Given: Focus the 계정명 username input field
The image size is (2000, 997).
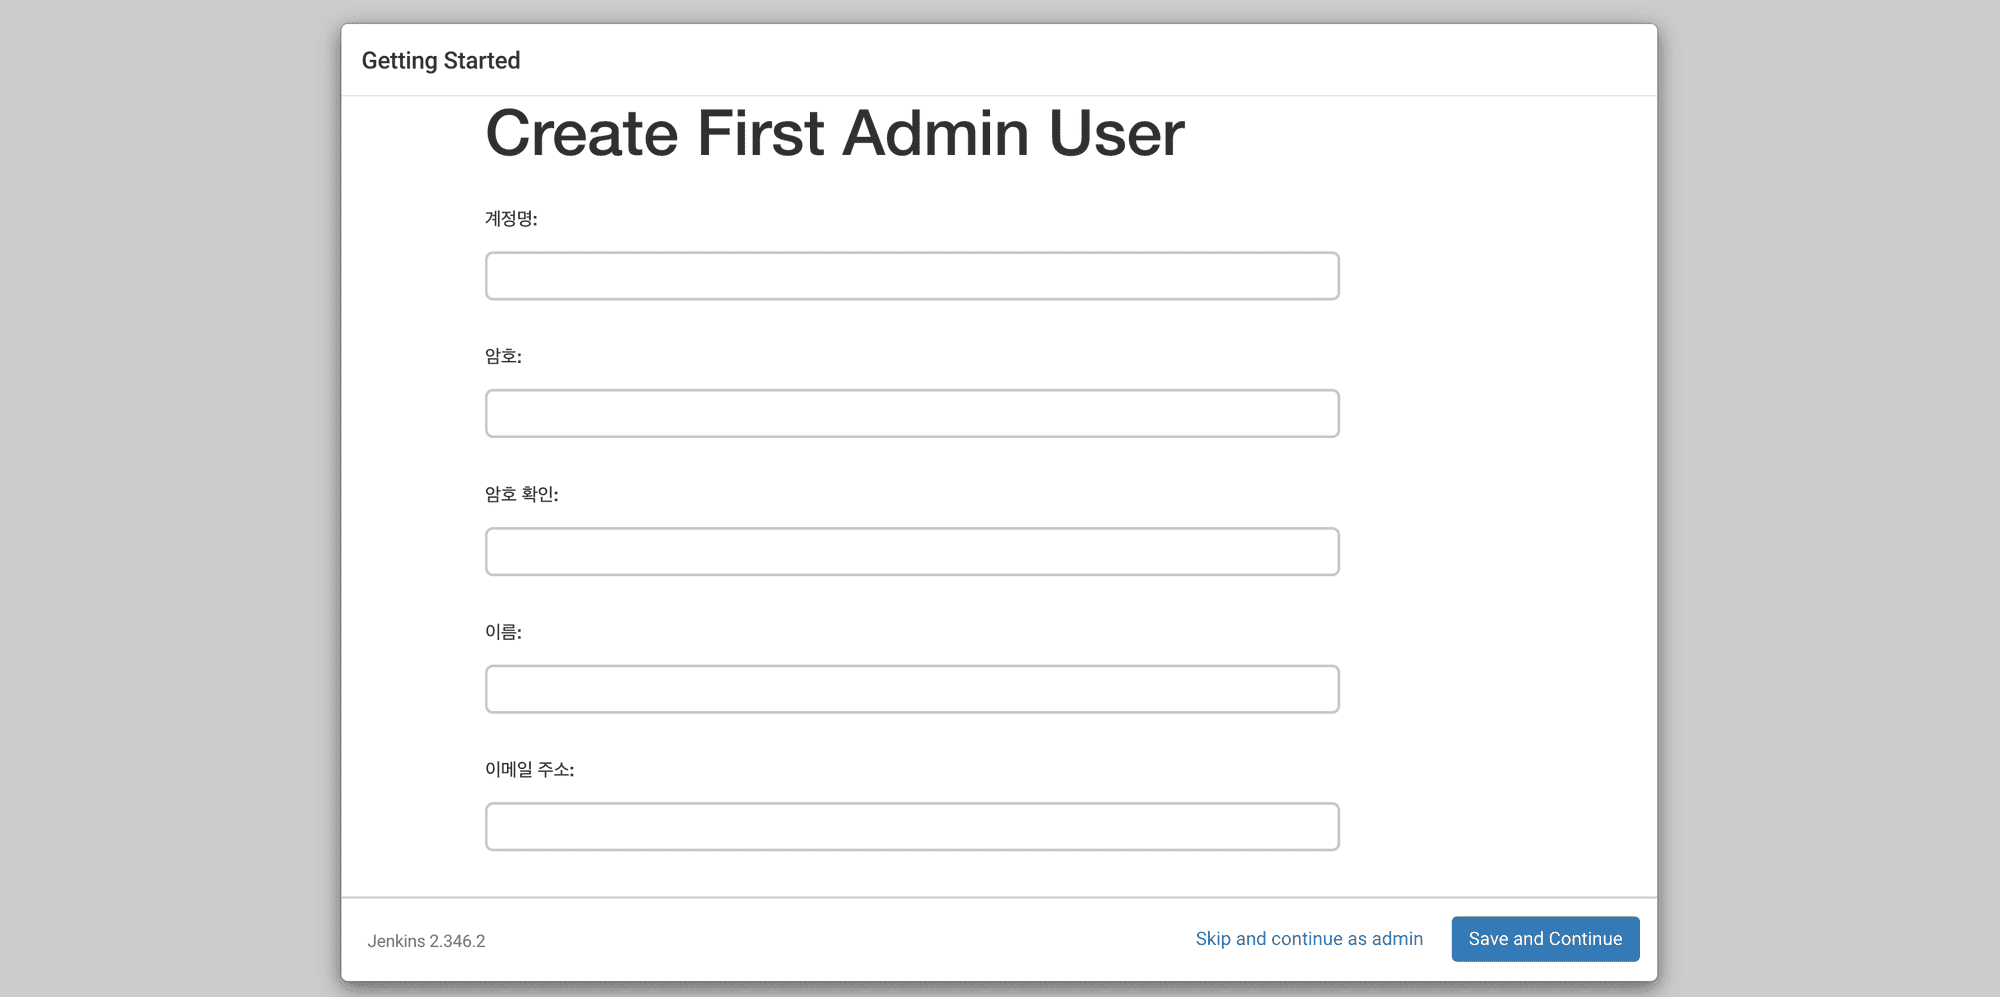Looking at the screenshot, I should coord(911,276).
